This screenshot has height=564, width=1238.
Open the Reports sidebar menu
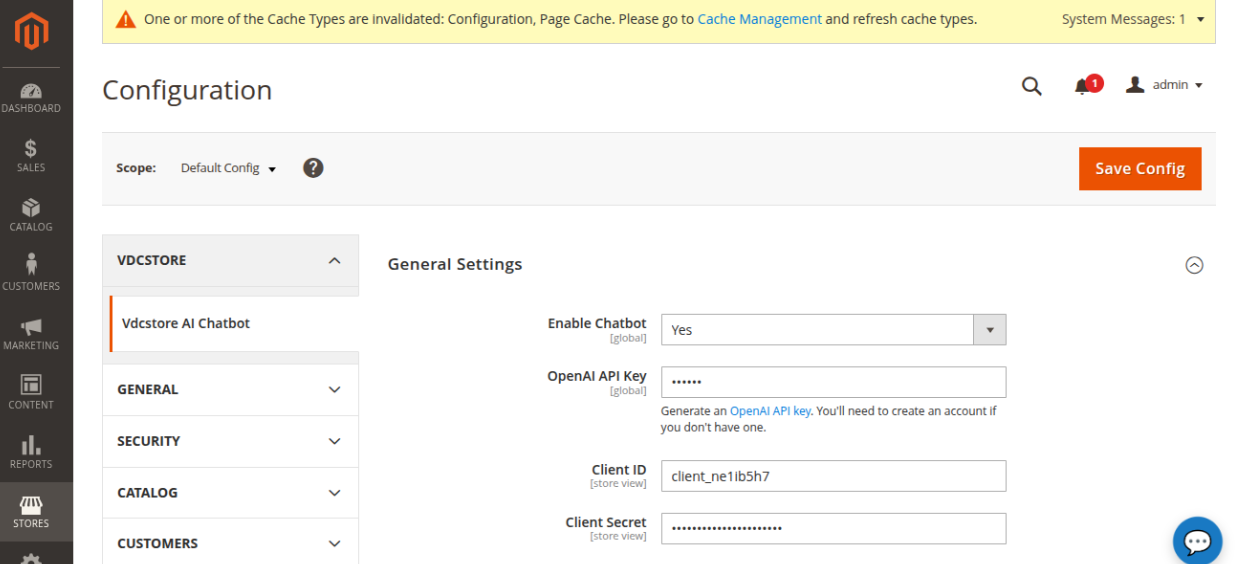coord(31,452)
